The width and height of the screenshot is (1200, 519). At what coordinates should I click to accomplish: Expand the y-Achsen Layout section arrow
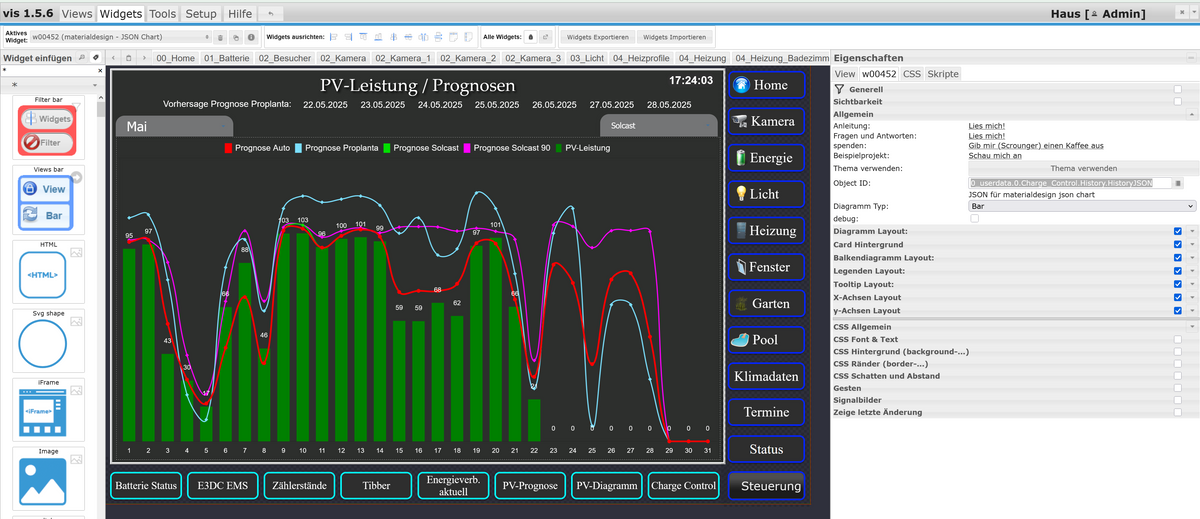click(x=1192, y=311)
